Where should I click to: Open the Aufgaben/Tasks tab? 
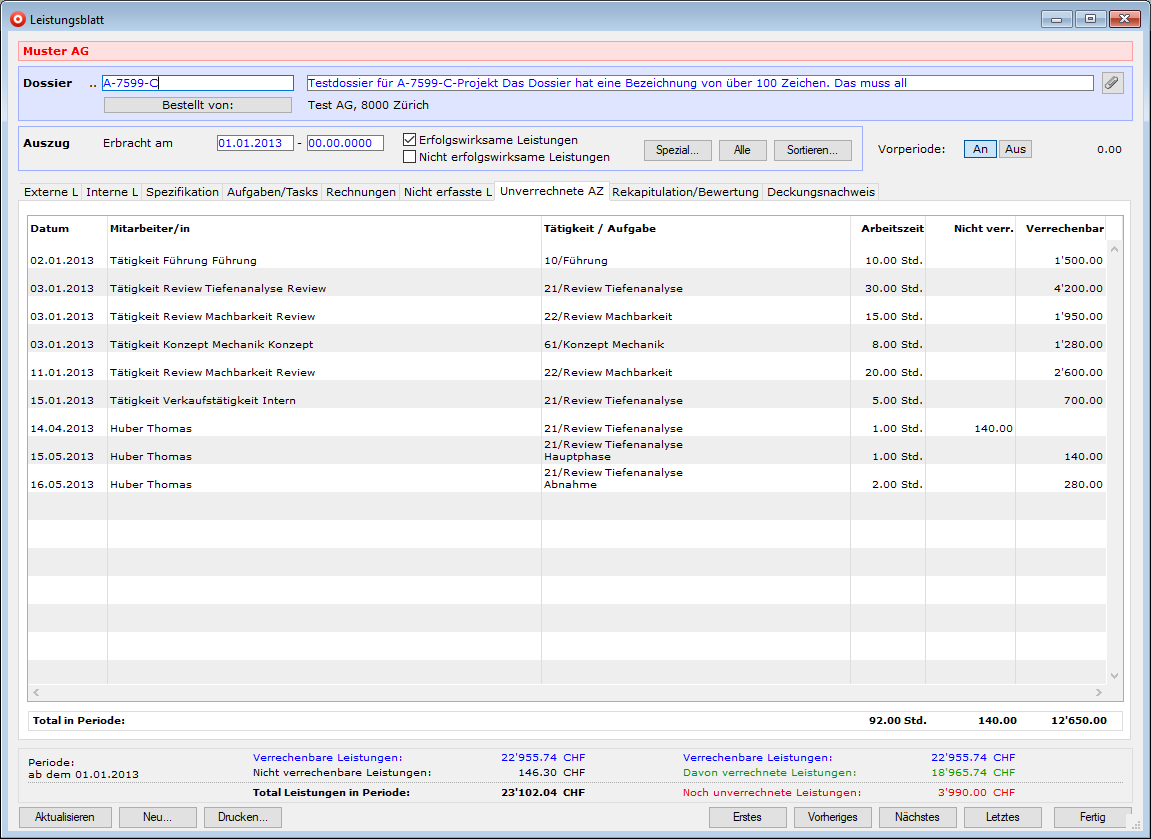272,192
